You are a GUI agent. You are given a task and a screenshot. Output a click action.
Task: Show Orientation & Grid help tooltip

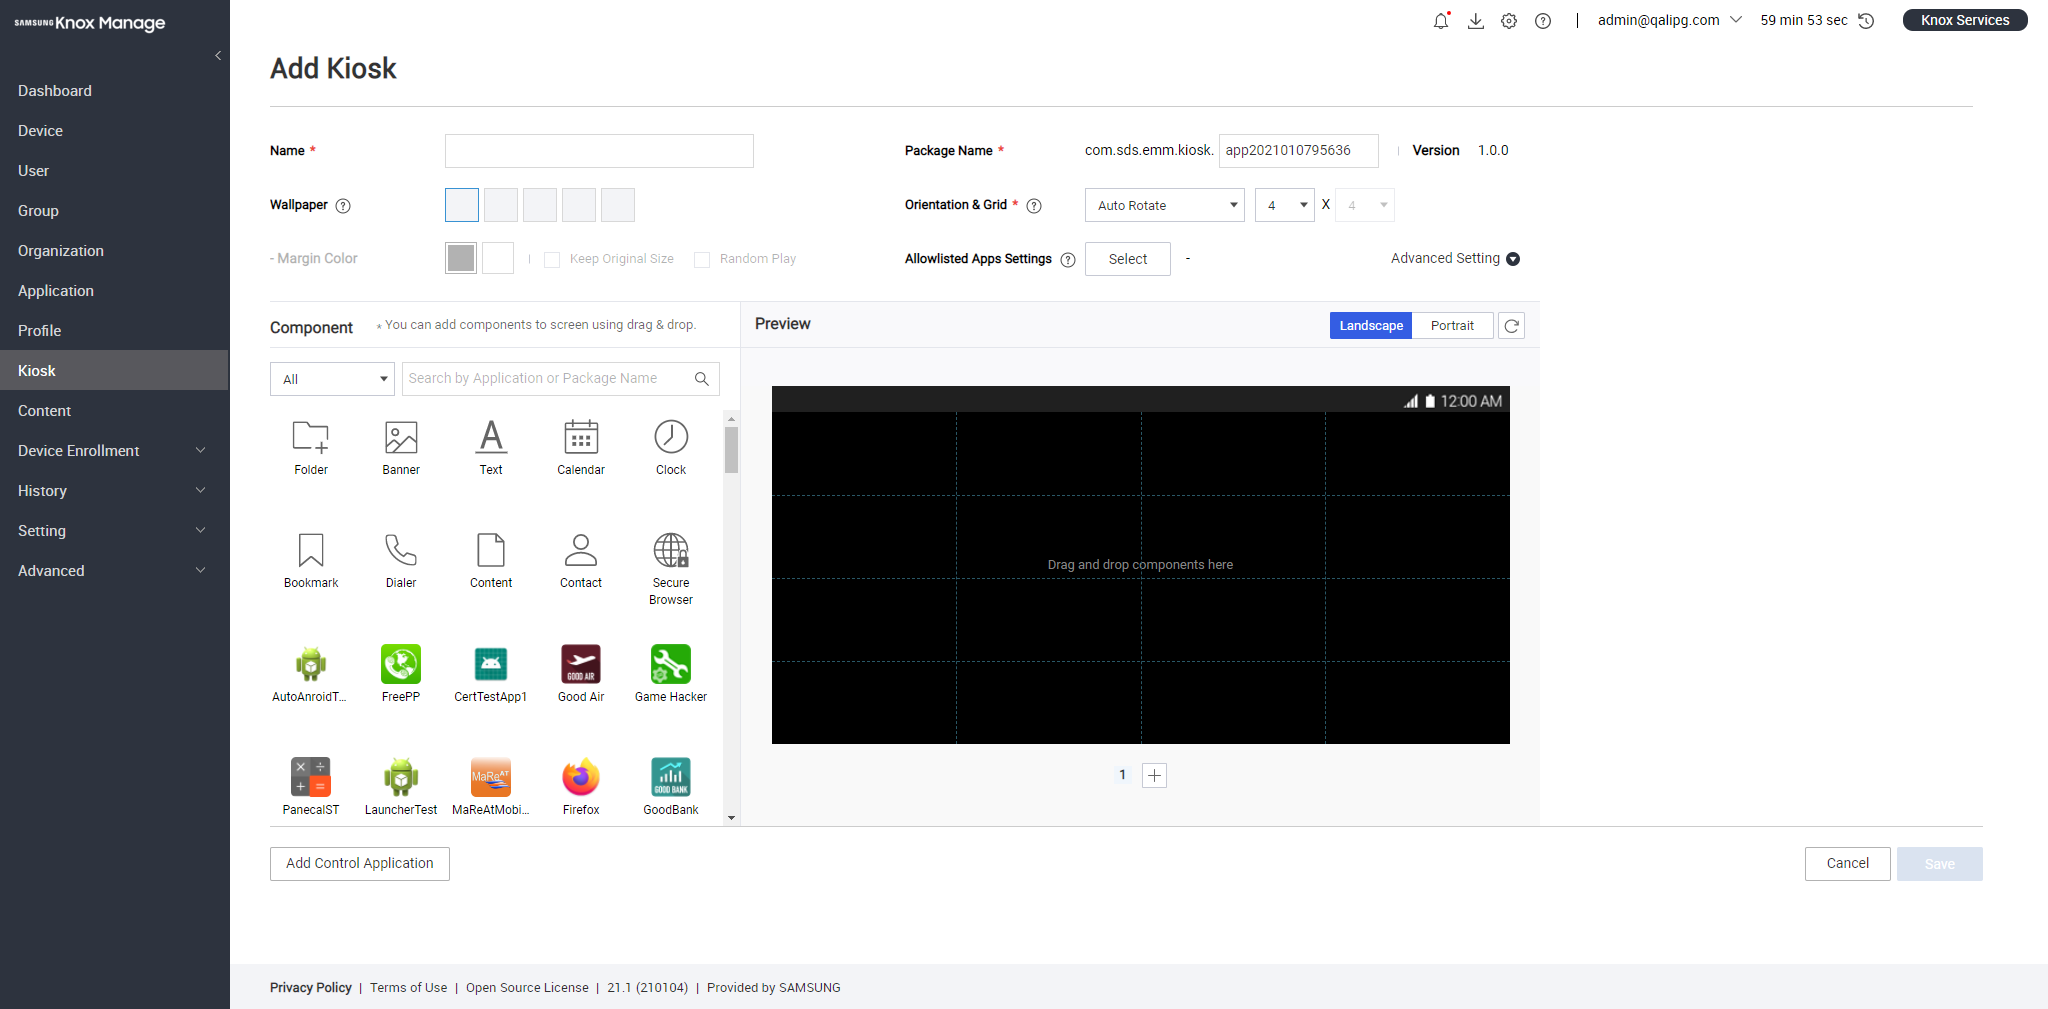tap(1034, 206)
